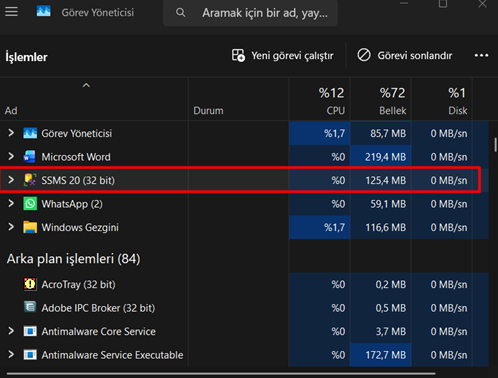The width and height of the screenshot is (498, 378).
Task: Click the Windows Gezgini folder icon
Action: tap(30, 227)
